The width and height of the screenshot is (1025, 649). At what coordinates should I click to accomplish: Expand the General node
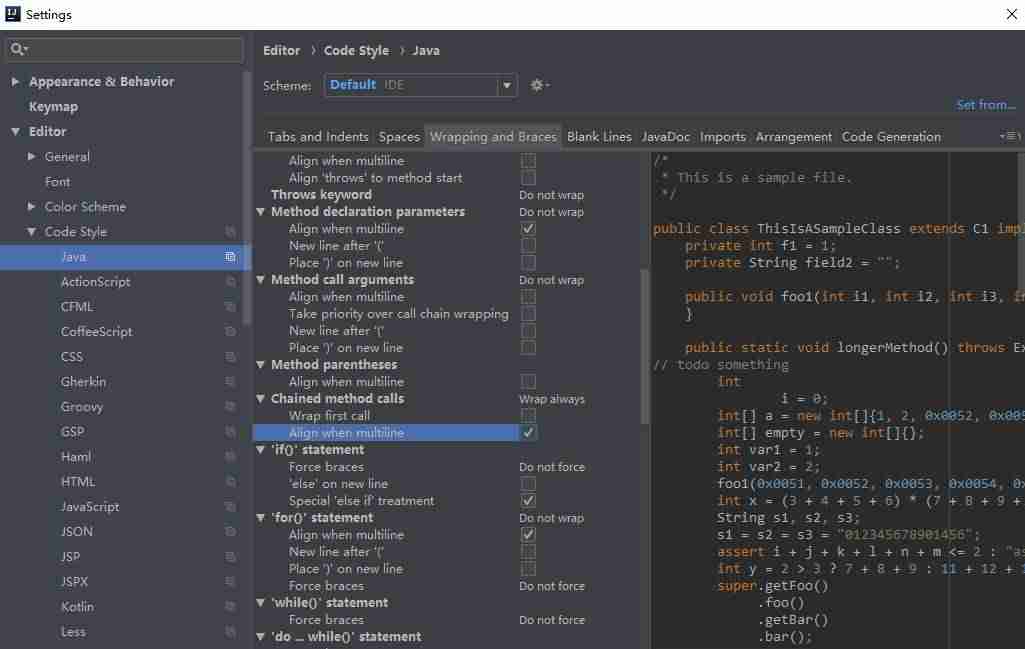tap(31, 156)
